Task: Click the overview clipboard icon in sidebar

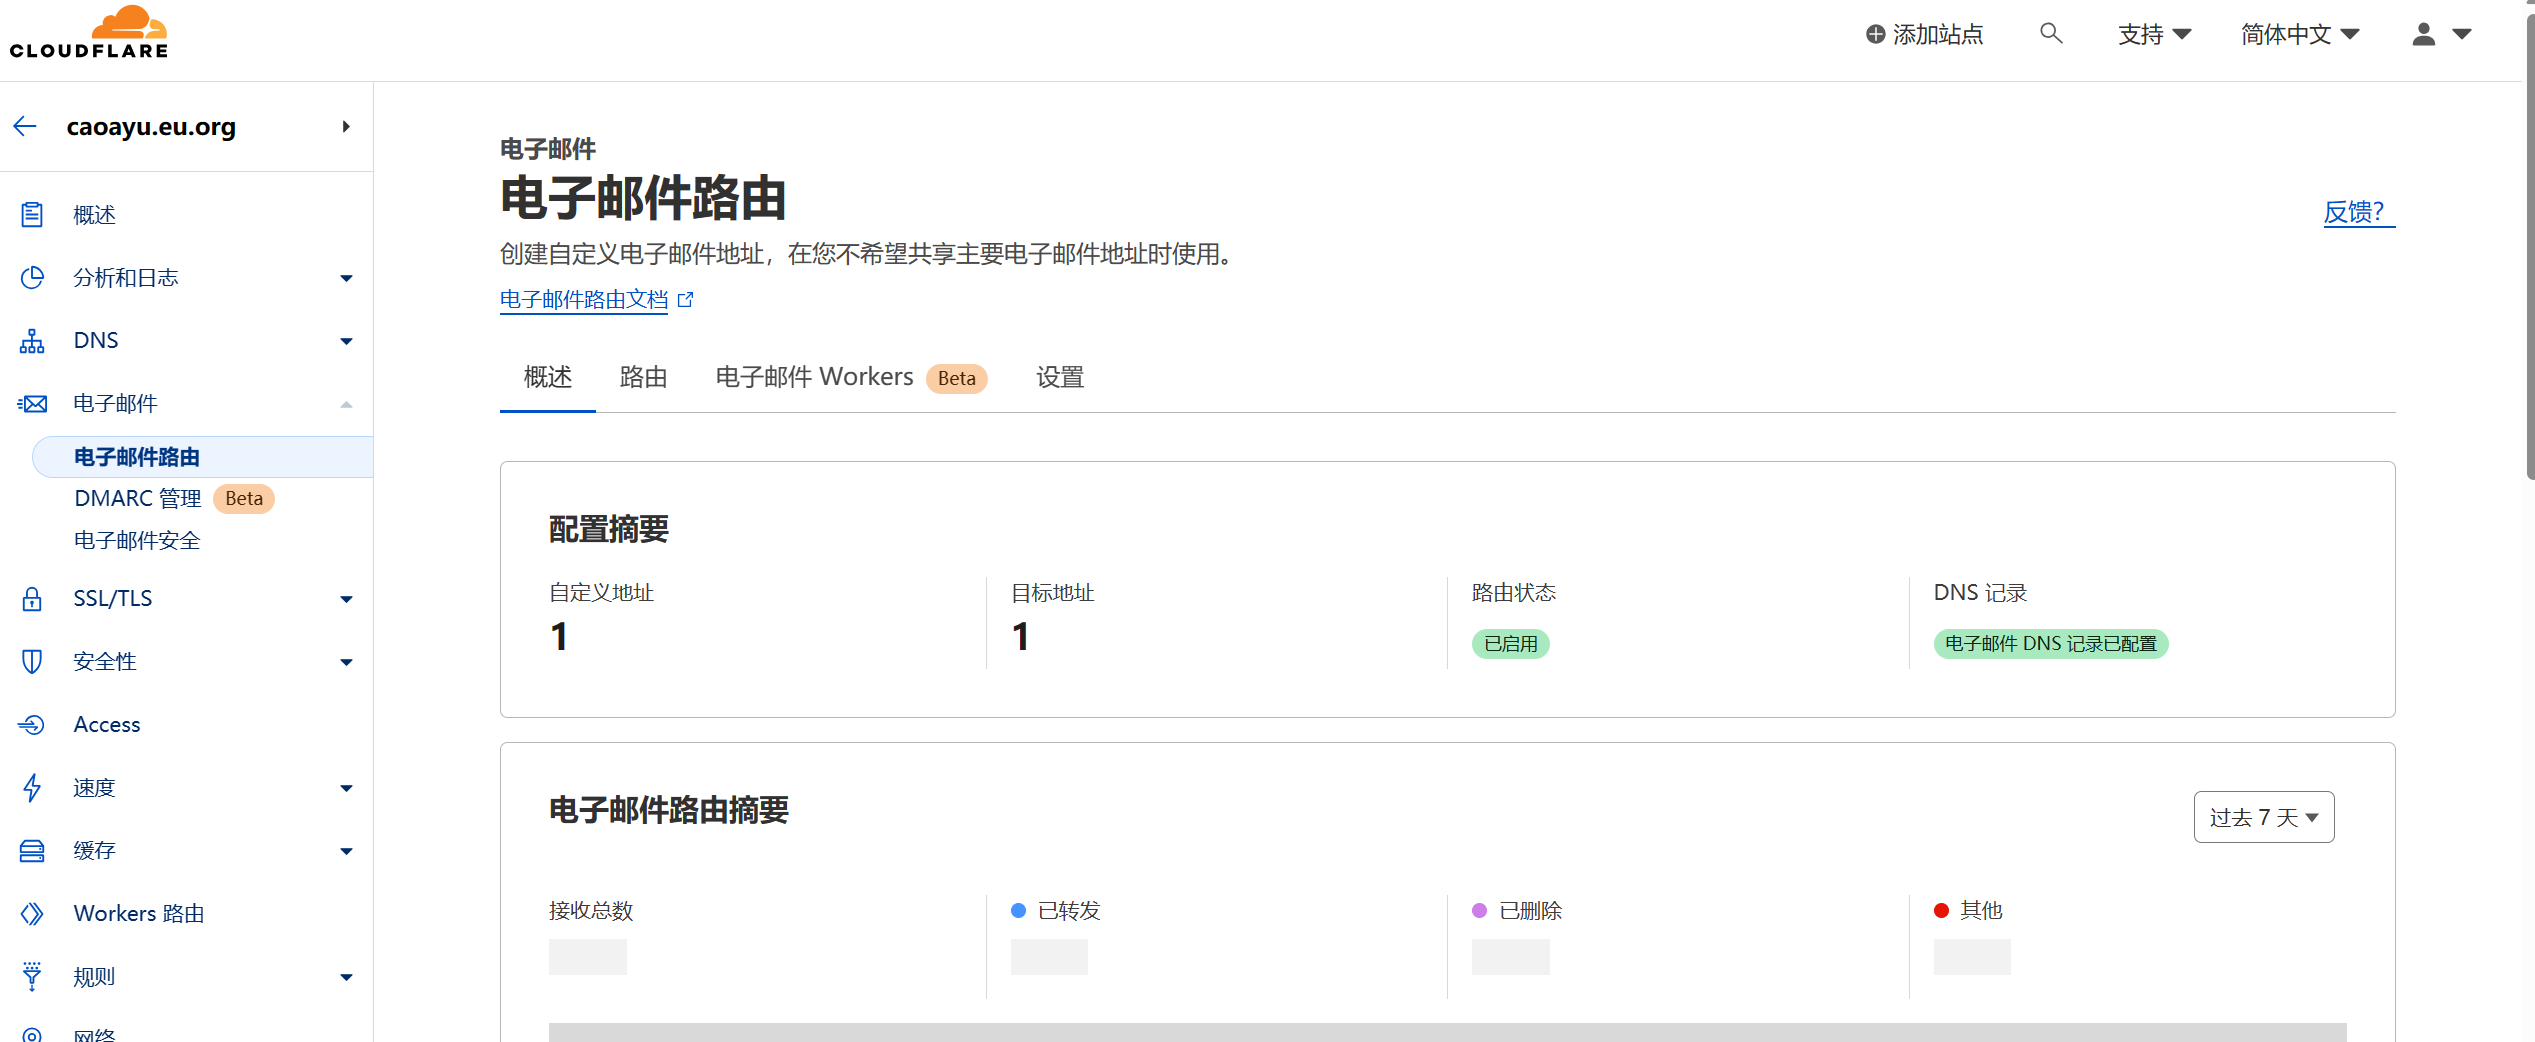Action: click(32, 215)
